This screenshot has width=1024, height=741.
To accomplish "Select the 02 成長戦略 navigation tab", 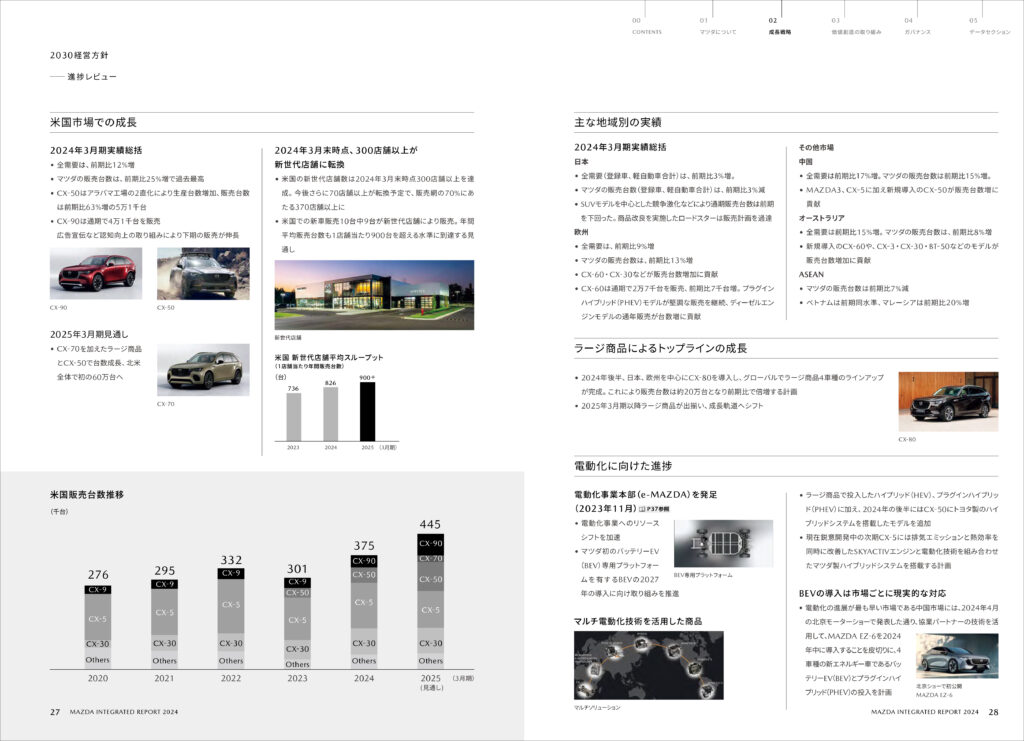I will click(780, 26).
